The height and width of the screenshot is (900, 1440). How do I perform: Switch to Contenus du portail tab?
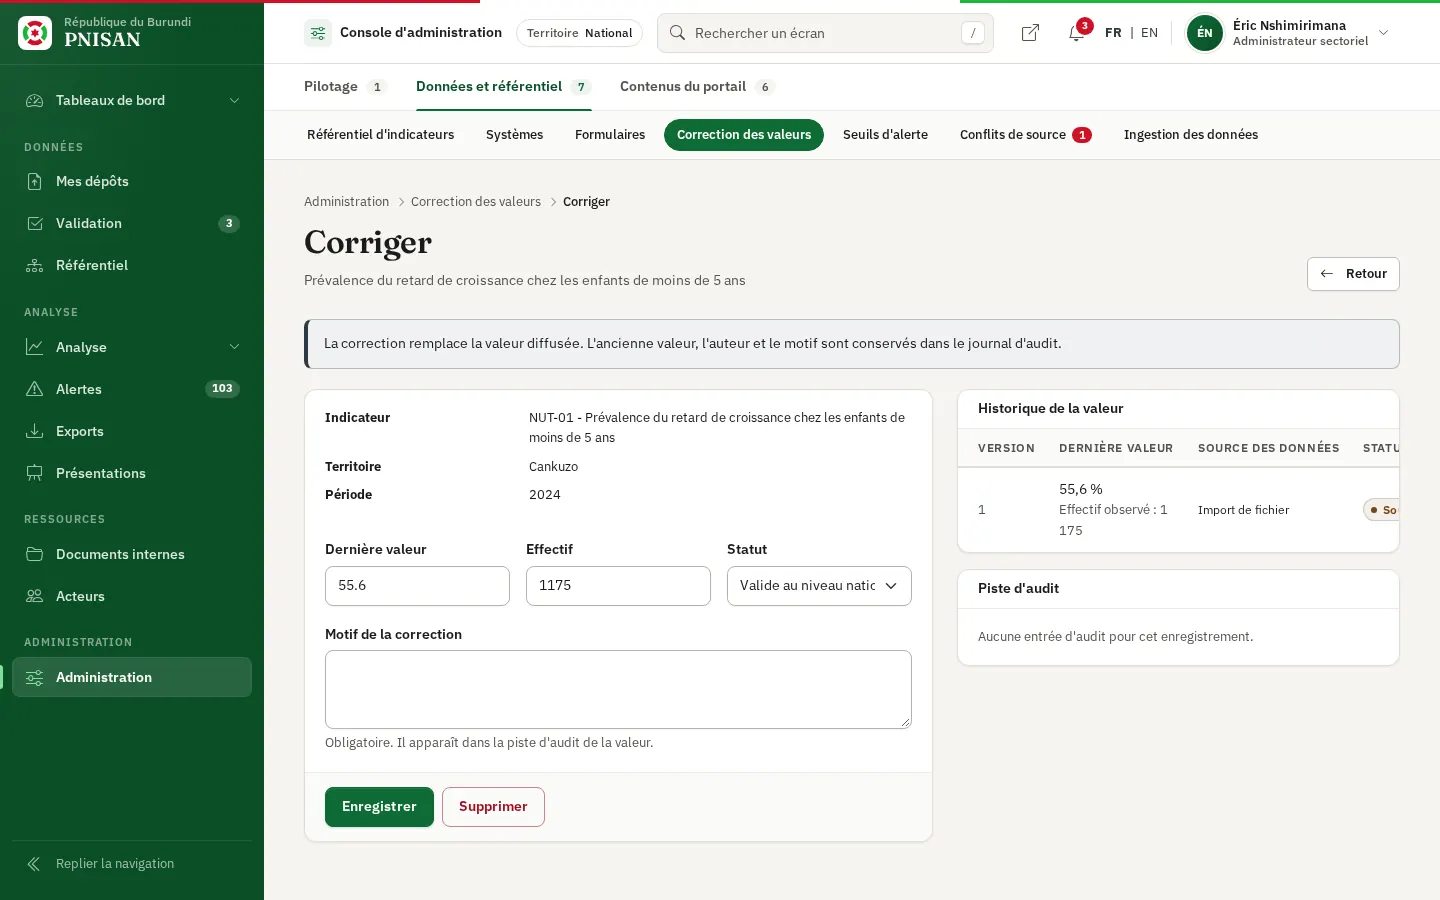click(x=697, y=87)
